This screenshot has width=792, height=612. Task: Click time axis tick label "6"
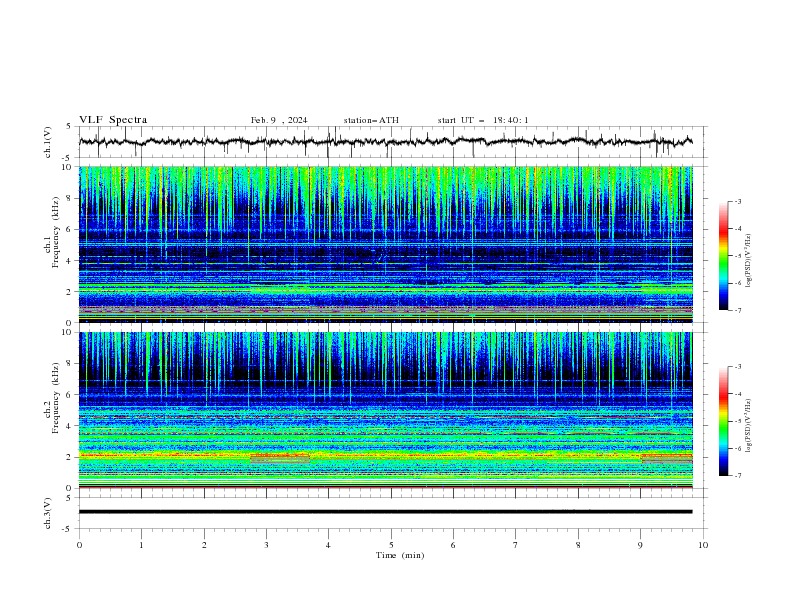point(453,545)
